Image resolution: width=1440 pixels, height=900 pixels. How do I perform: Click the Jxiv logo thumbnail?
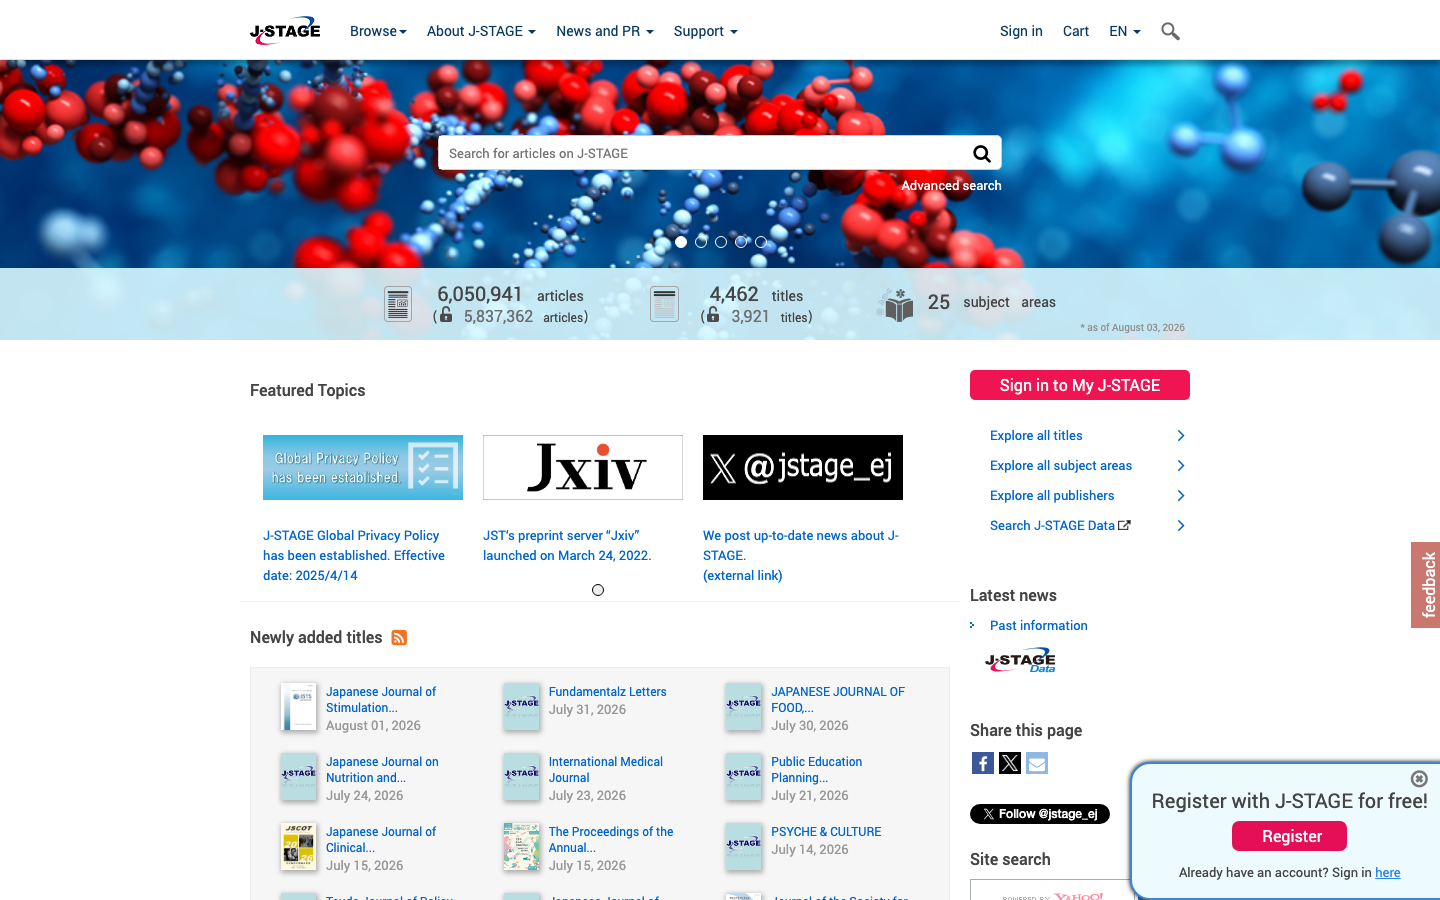tap(583, 467)
